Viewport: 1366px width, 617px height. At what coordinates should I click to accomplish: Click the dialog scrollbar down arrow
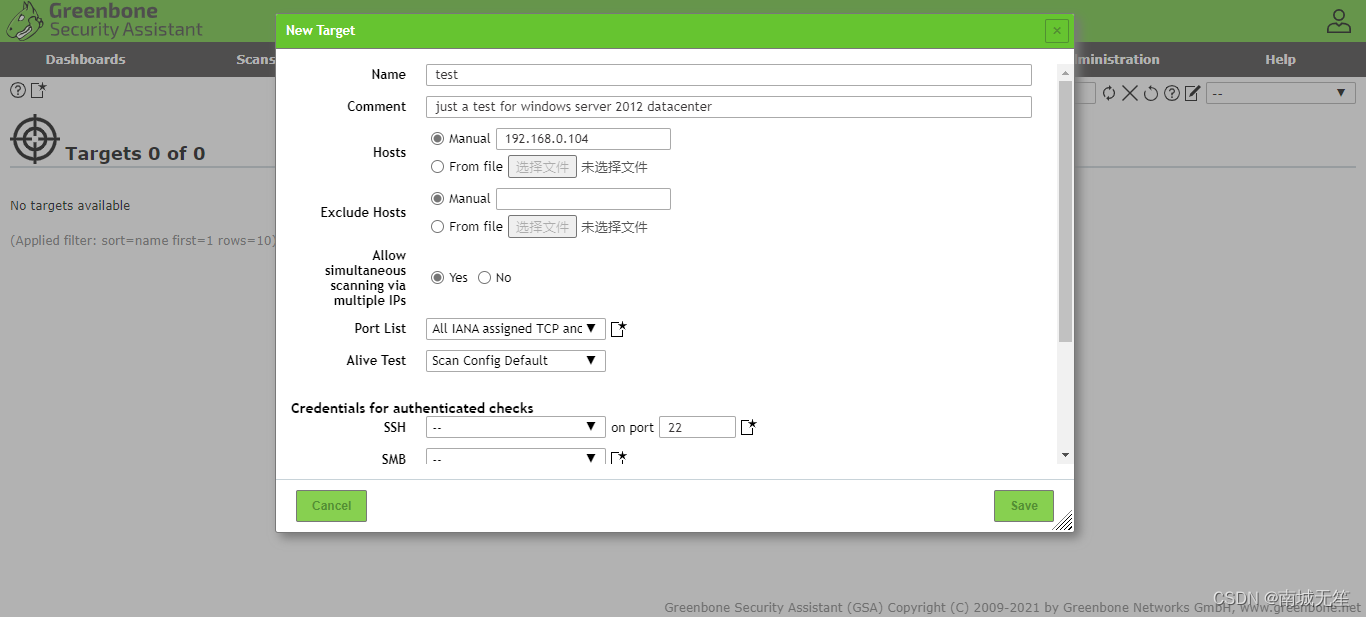click(x=1065, y=456)
